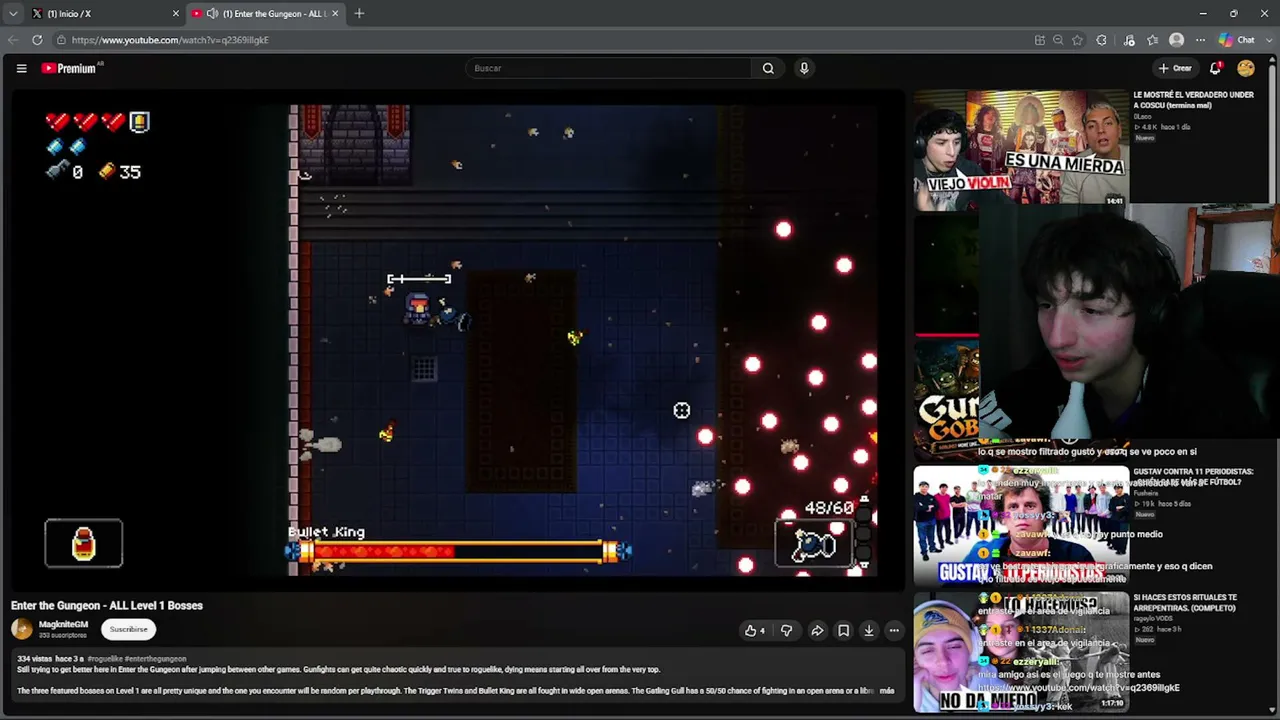1280x720 pixels.
Task: Open more actions for the video
Action: [x=894, y=630]
